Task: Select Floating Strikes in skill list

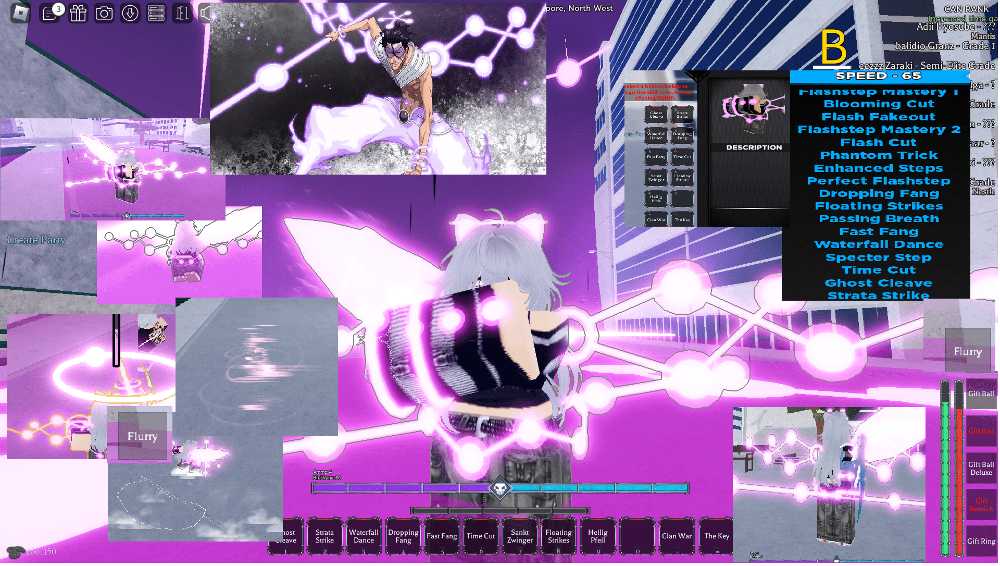Action: (879, 206)
